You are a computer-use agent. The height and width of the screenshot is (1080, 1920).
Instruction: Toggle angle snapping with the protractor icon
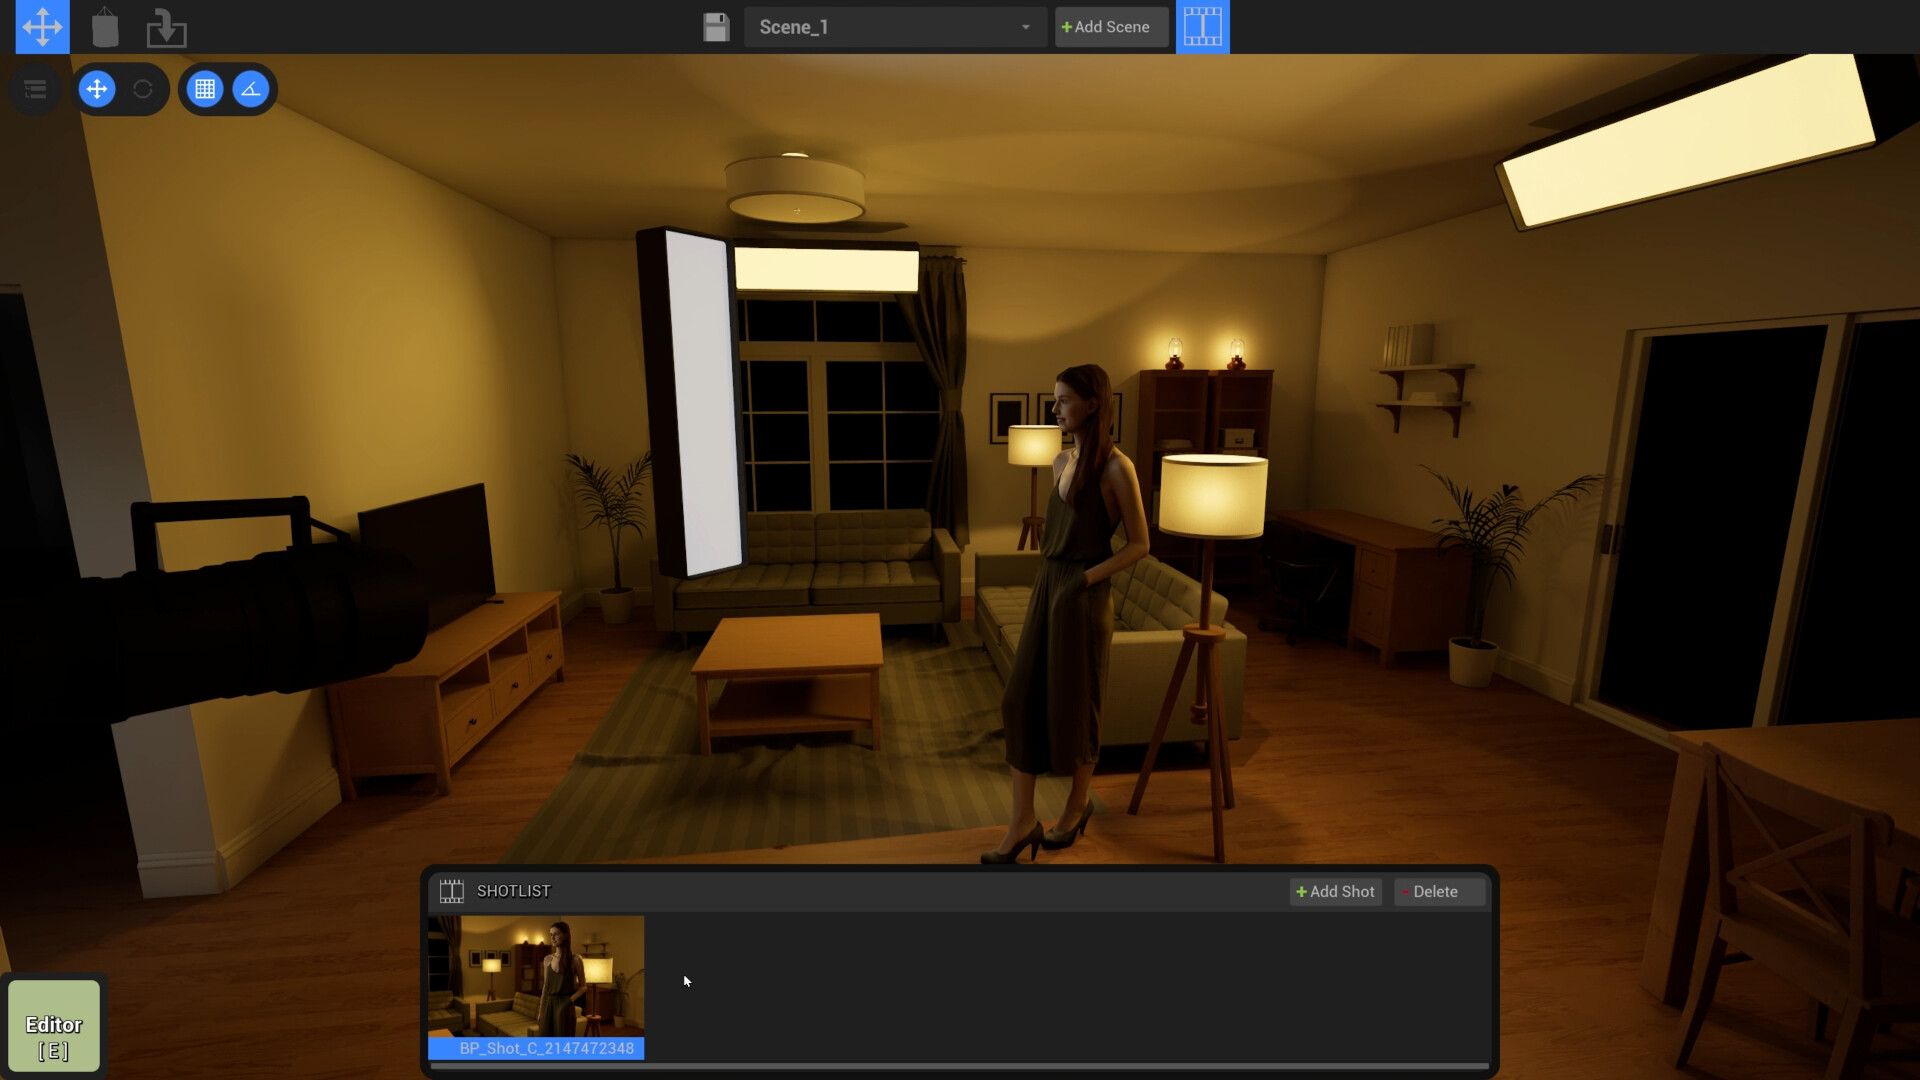tap(251, 89)
